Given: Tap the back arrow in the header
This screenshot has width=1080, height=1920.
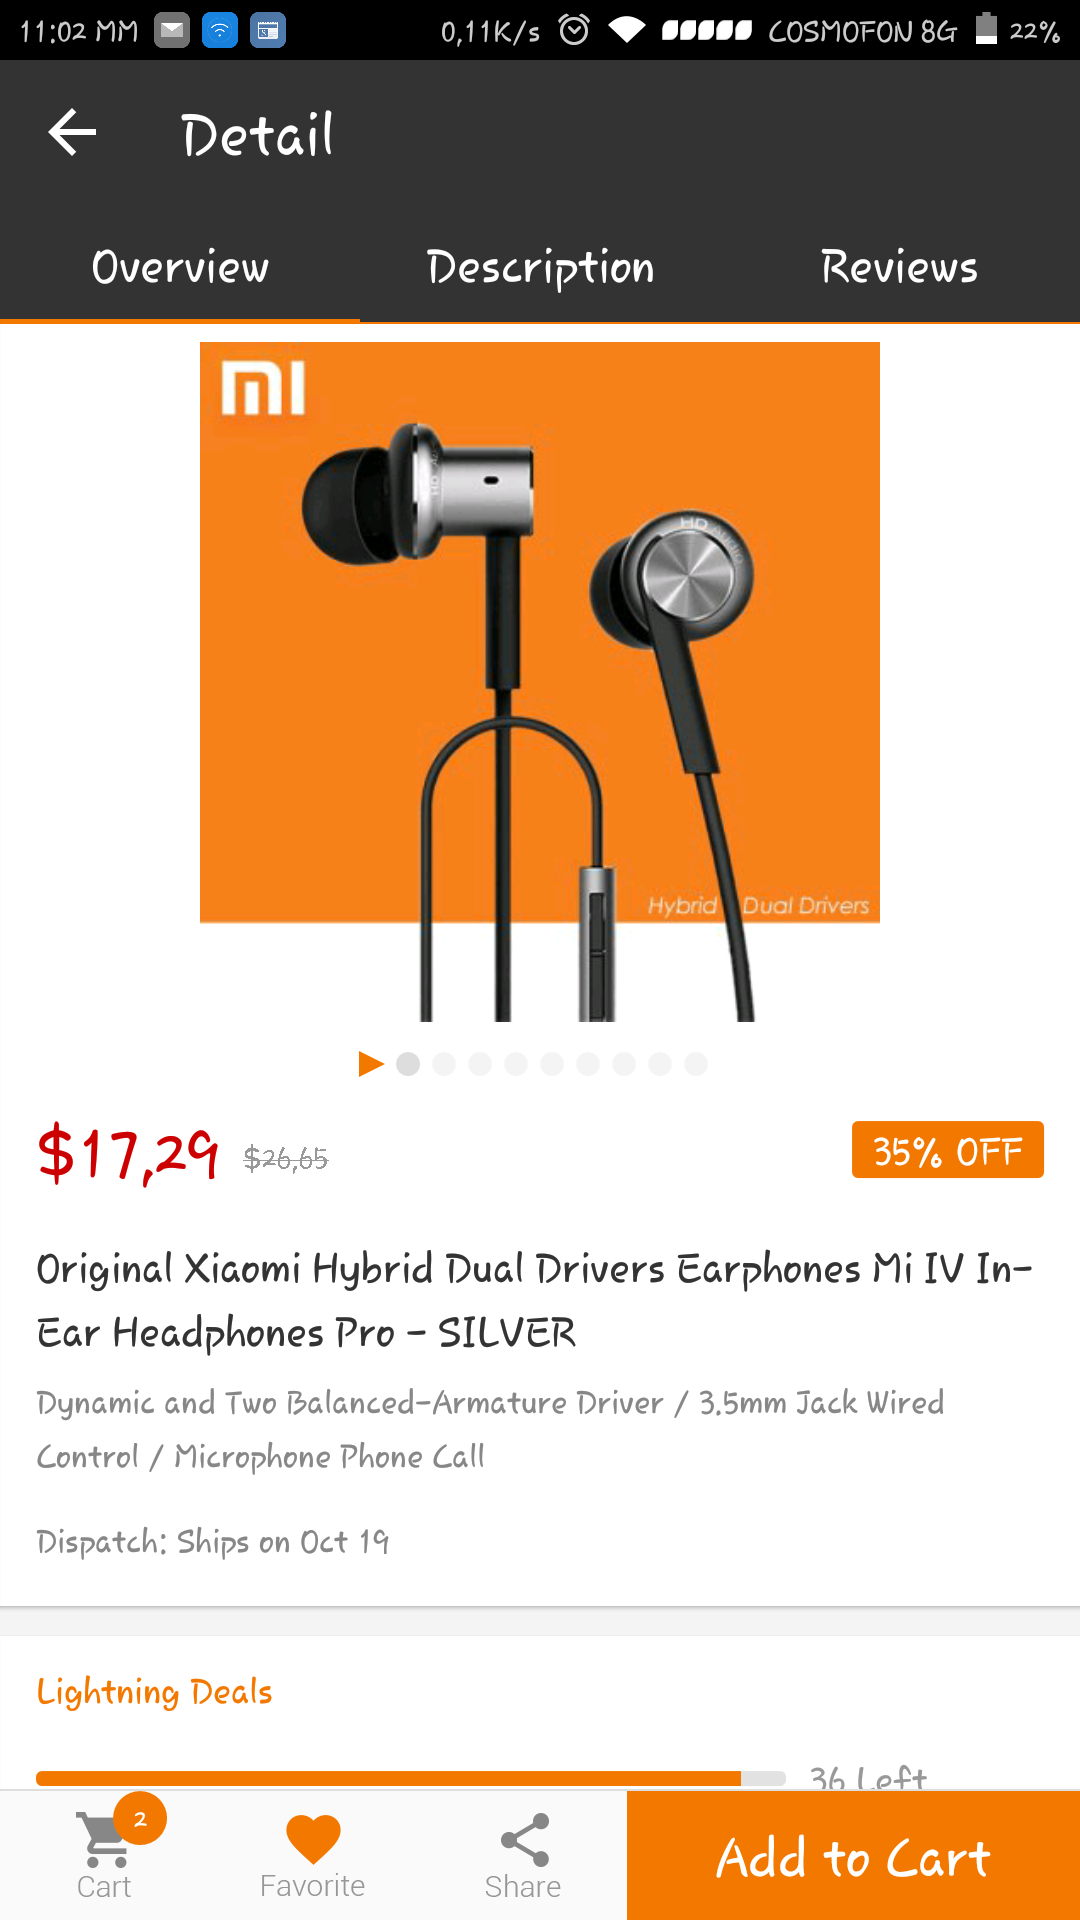Looking at the screenshot, I should coord(72,133).
